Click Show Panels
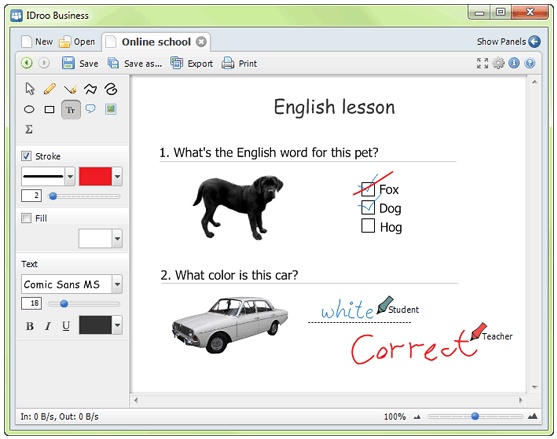The width and height of the screenshot is (557, 439). click(508, 42)
